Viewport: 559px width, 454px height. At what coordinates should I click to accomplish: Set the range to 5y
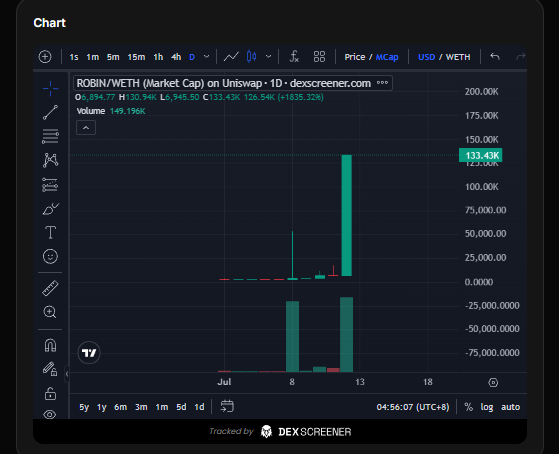[x=84, y=407]
